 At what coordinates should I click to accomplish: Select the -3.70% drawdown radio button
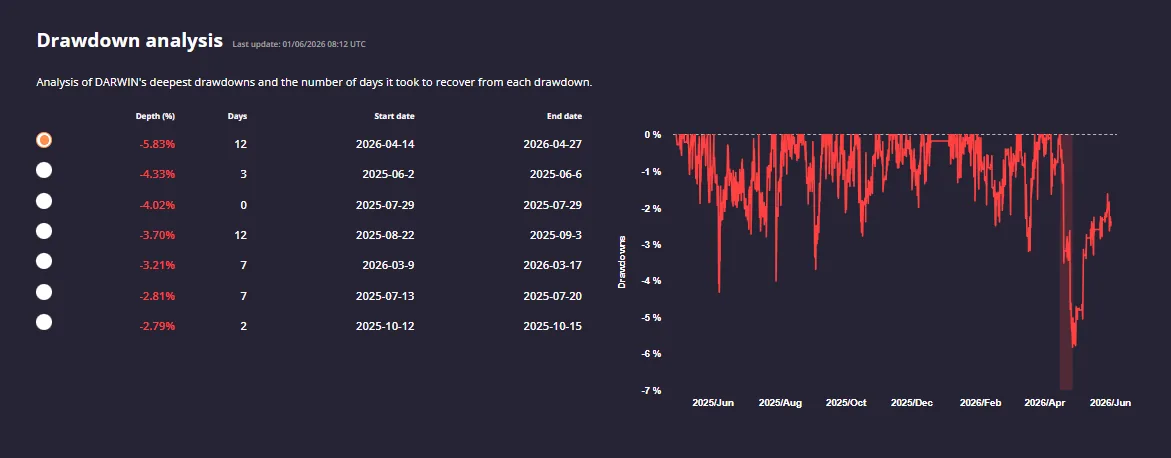tap(44, 232)
